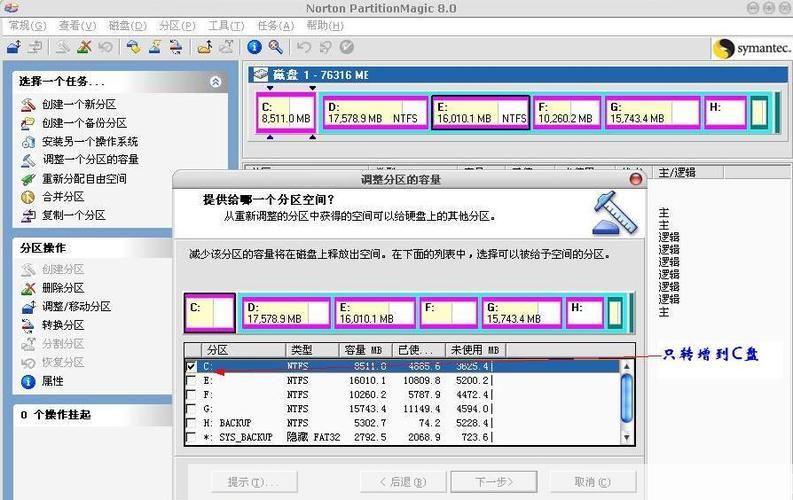793x500 pixels.
Task: Click the icon beside 创建一个备份分区
Action: pyautogui.click(x=28, y=123)
